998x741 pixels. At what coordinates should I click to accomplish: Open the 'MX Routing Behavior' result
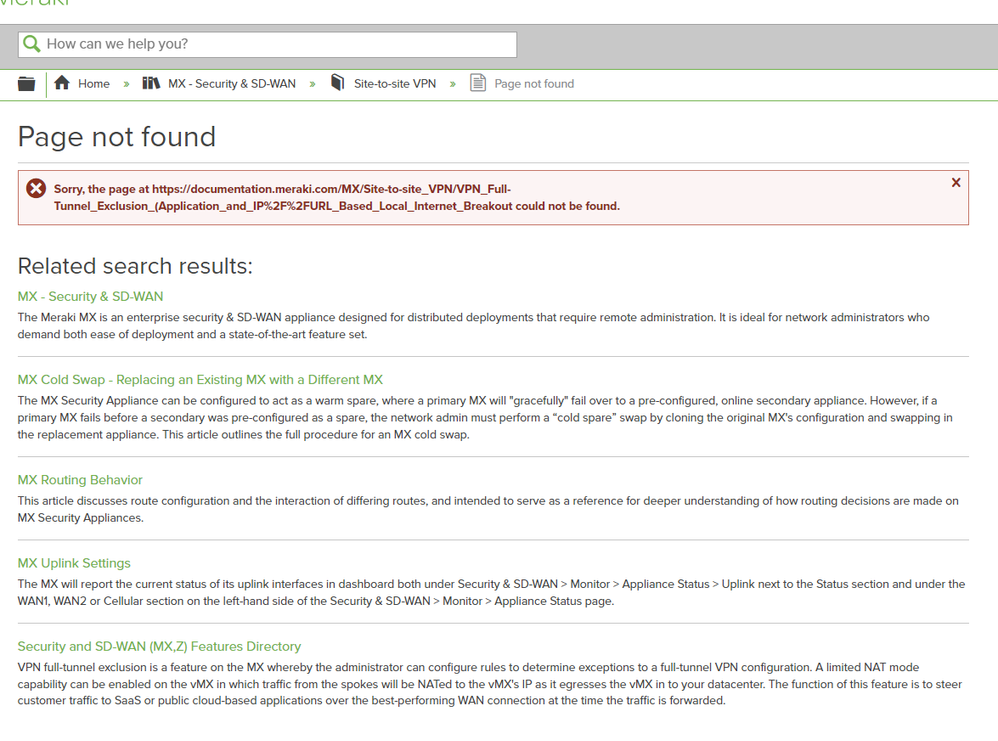tap(80, 480)
